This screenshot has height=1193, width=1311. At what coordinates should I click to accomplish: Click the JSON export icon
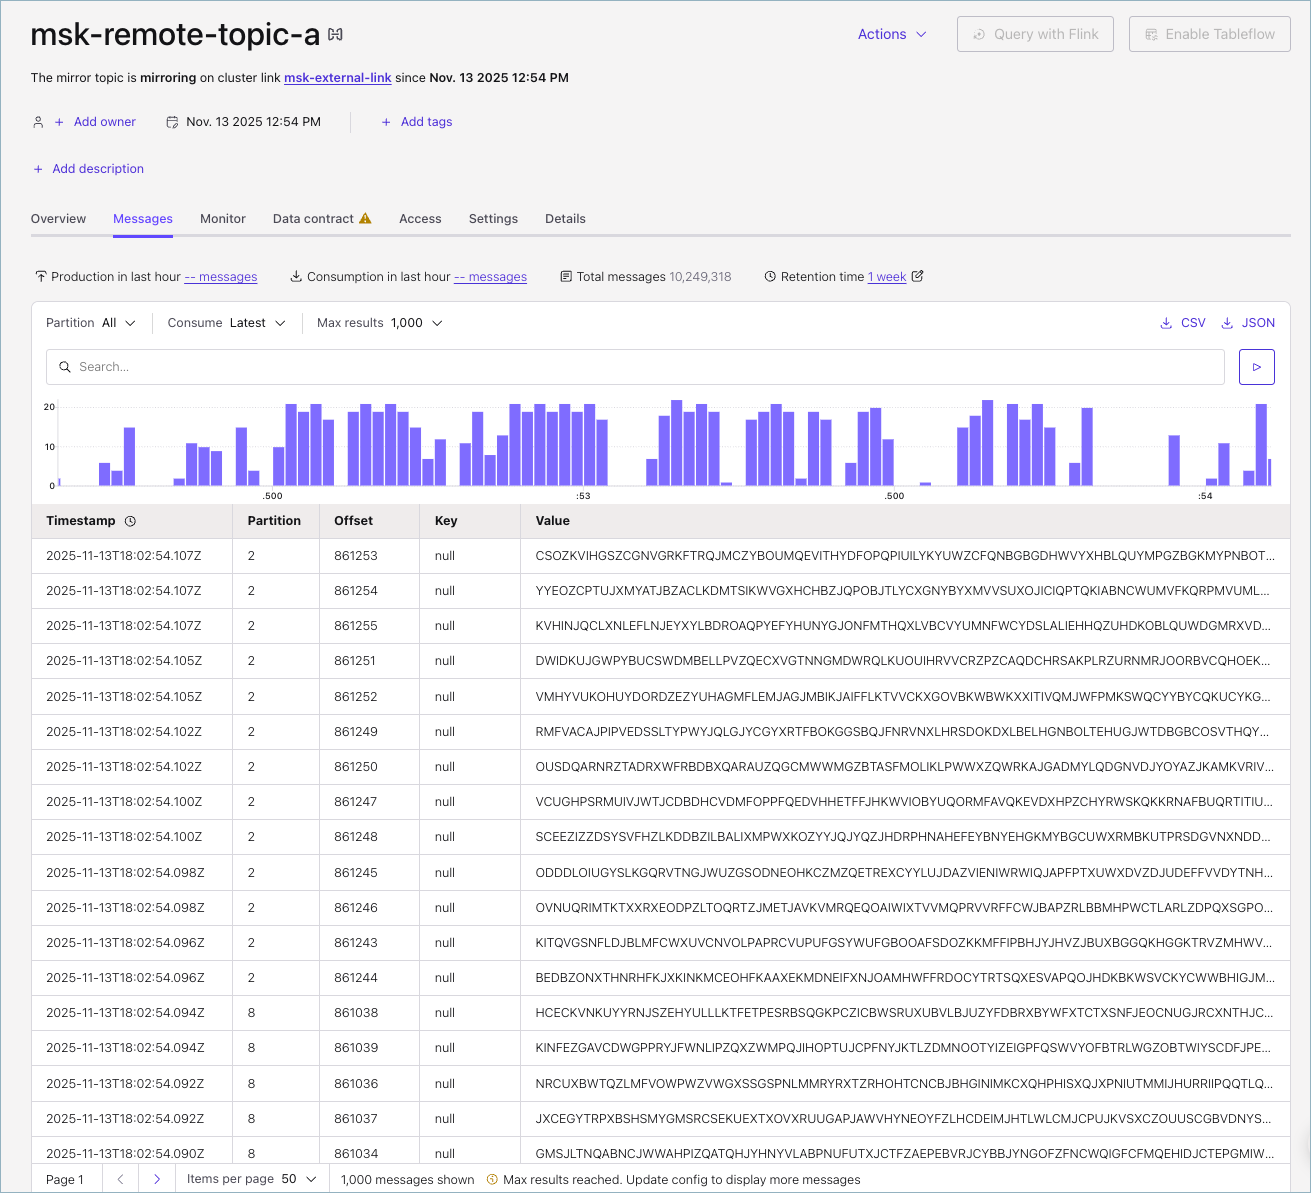coord(1227,323)
